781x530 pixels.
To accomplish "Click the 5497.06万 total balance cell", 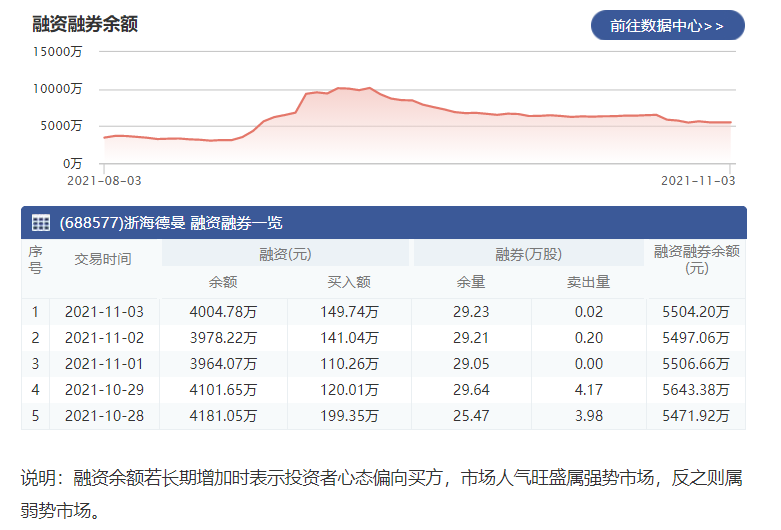I will (x=696, y=338).
